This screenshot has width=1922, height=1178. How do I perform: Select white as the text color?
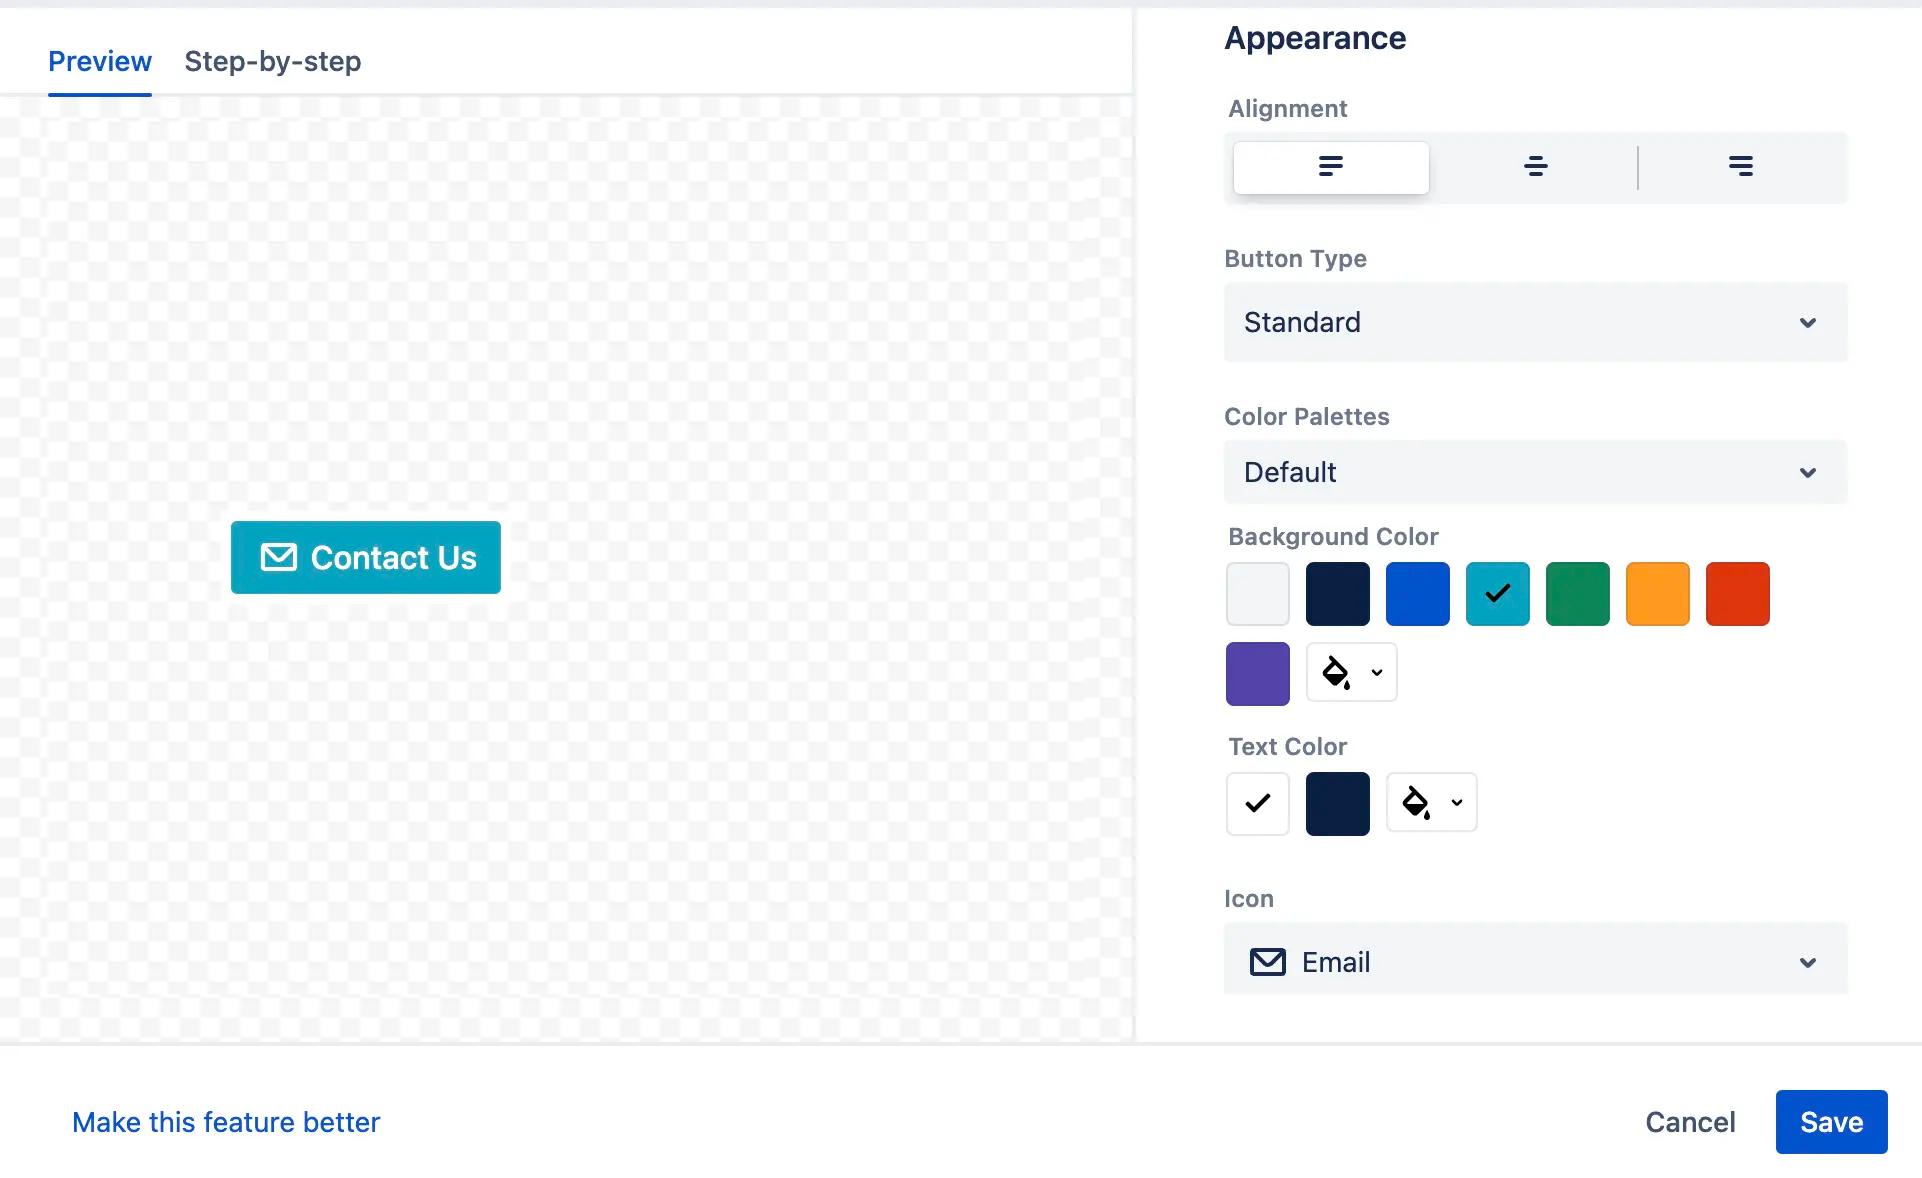click(1257, 803)
